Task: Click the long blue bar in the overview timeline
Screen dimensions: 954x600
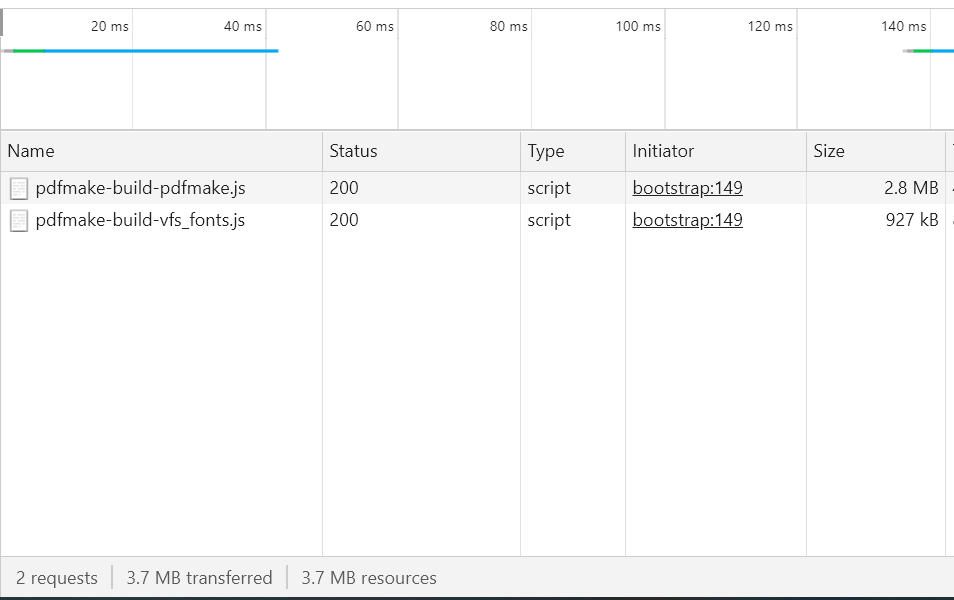Action: coord(160,50)
